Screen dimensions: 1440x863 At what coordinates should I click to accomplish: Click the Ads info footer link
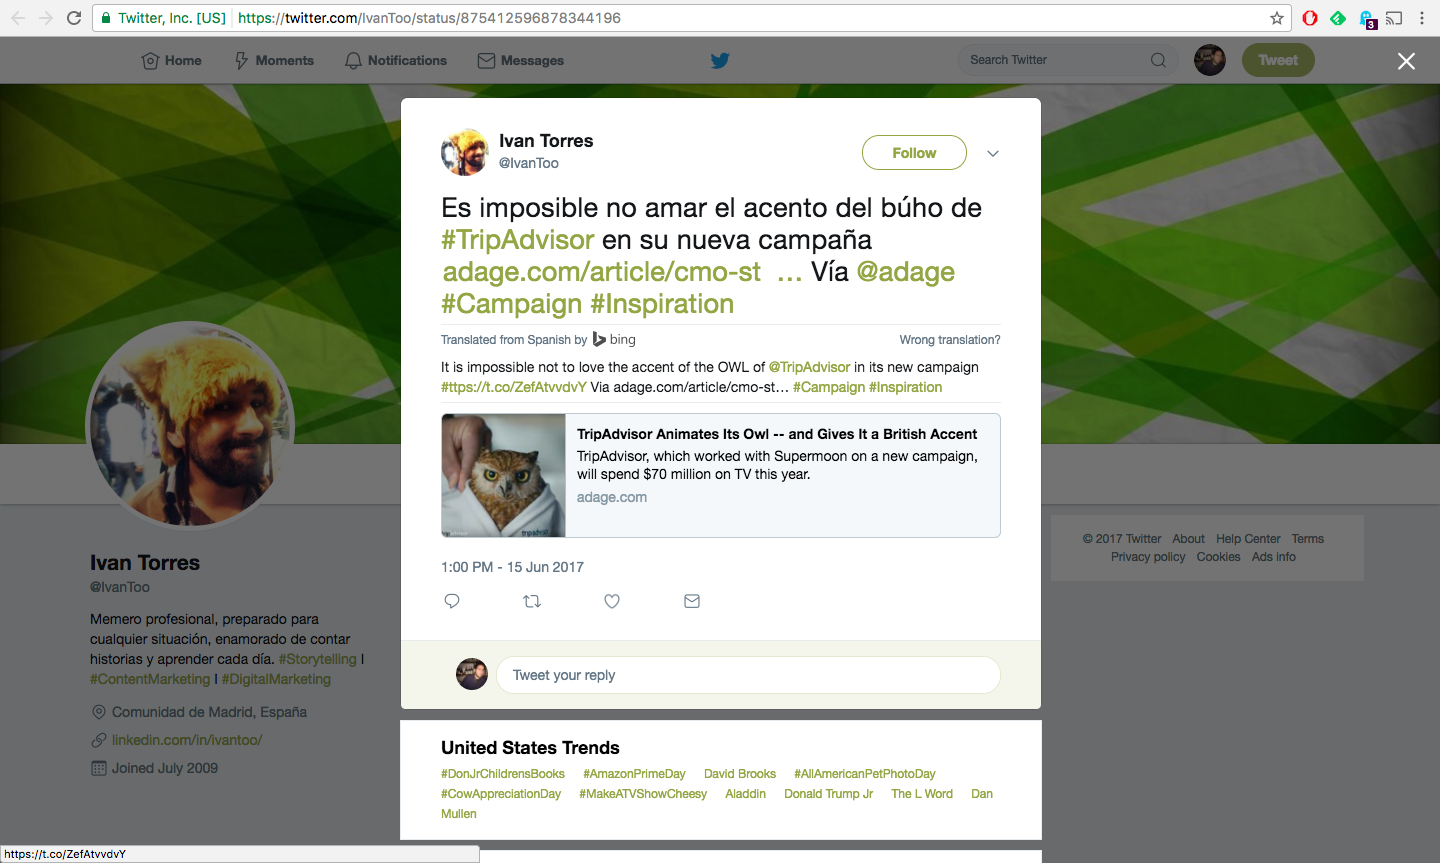[x=1274, y=557]
